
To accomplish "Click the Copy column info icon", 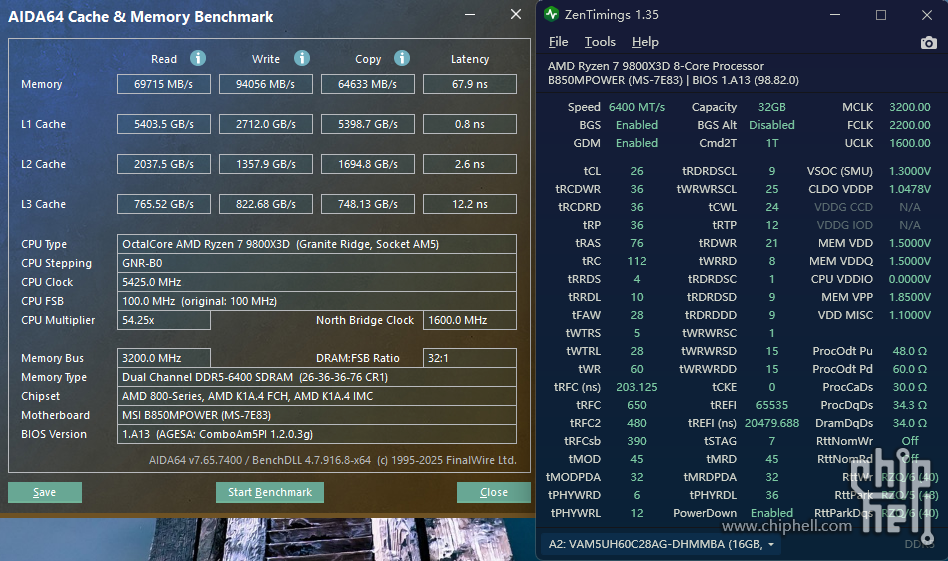I will [x=402, y=59].
